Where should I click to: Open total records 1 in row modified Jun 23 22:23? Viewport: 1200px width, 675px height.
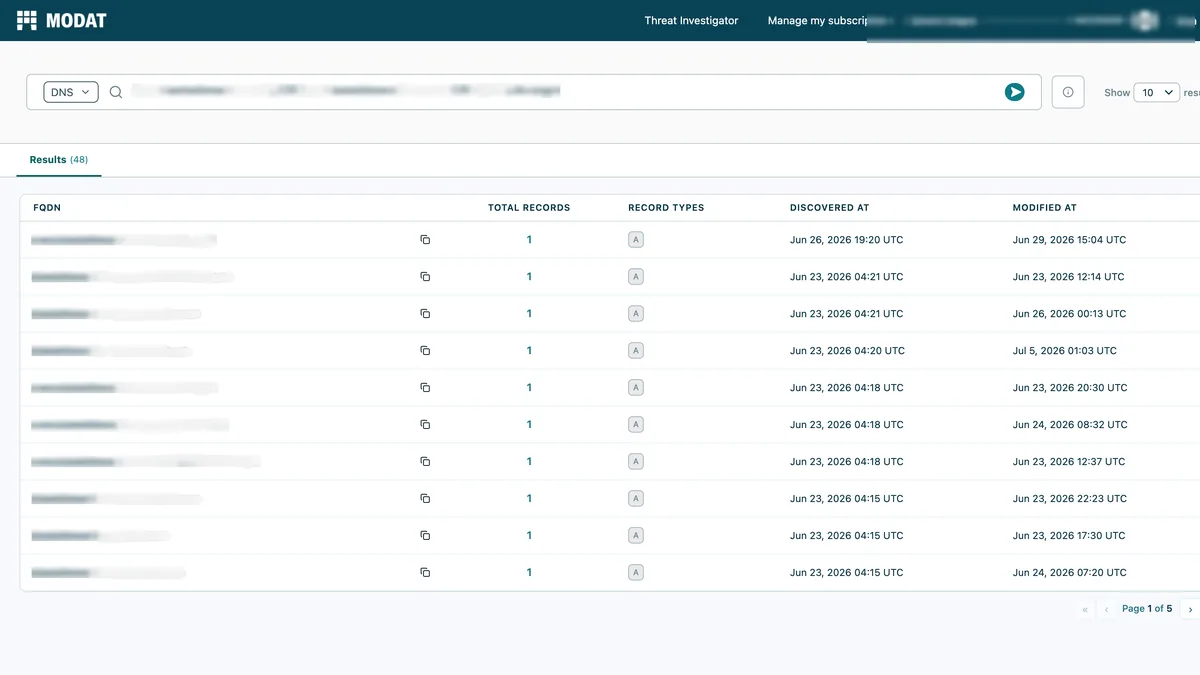coord(529,499)
